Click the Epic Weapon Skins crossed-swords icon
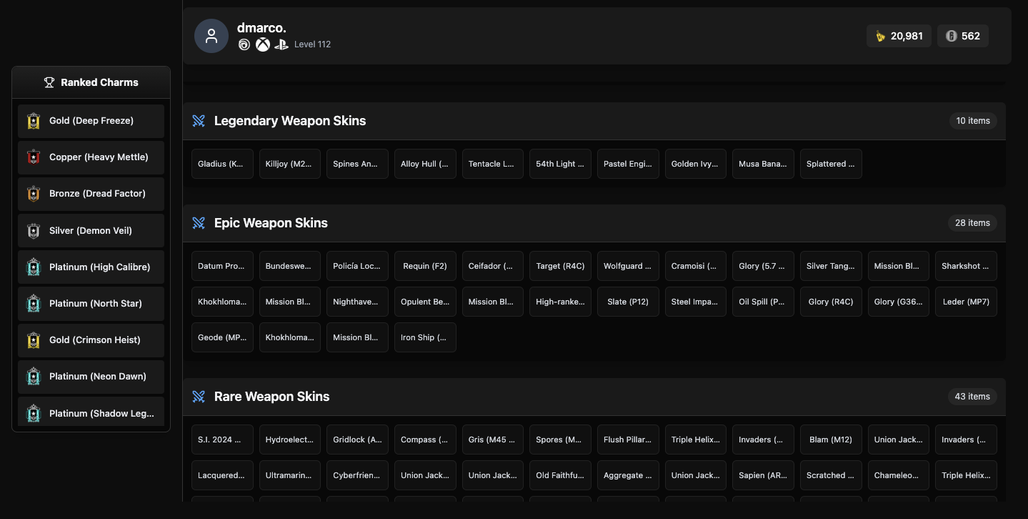1028x519 pixels. [199, 223]
